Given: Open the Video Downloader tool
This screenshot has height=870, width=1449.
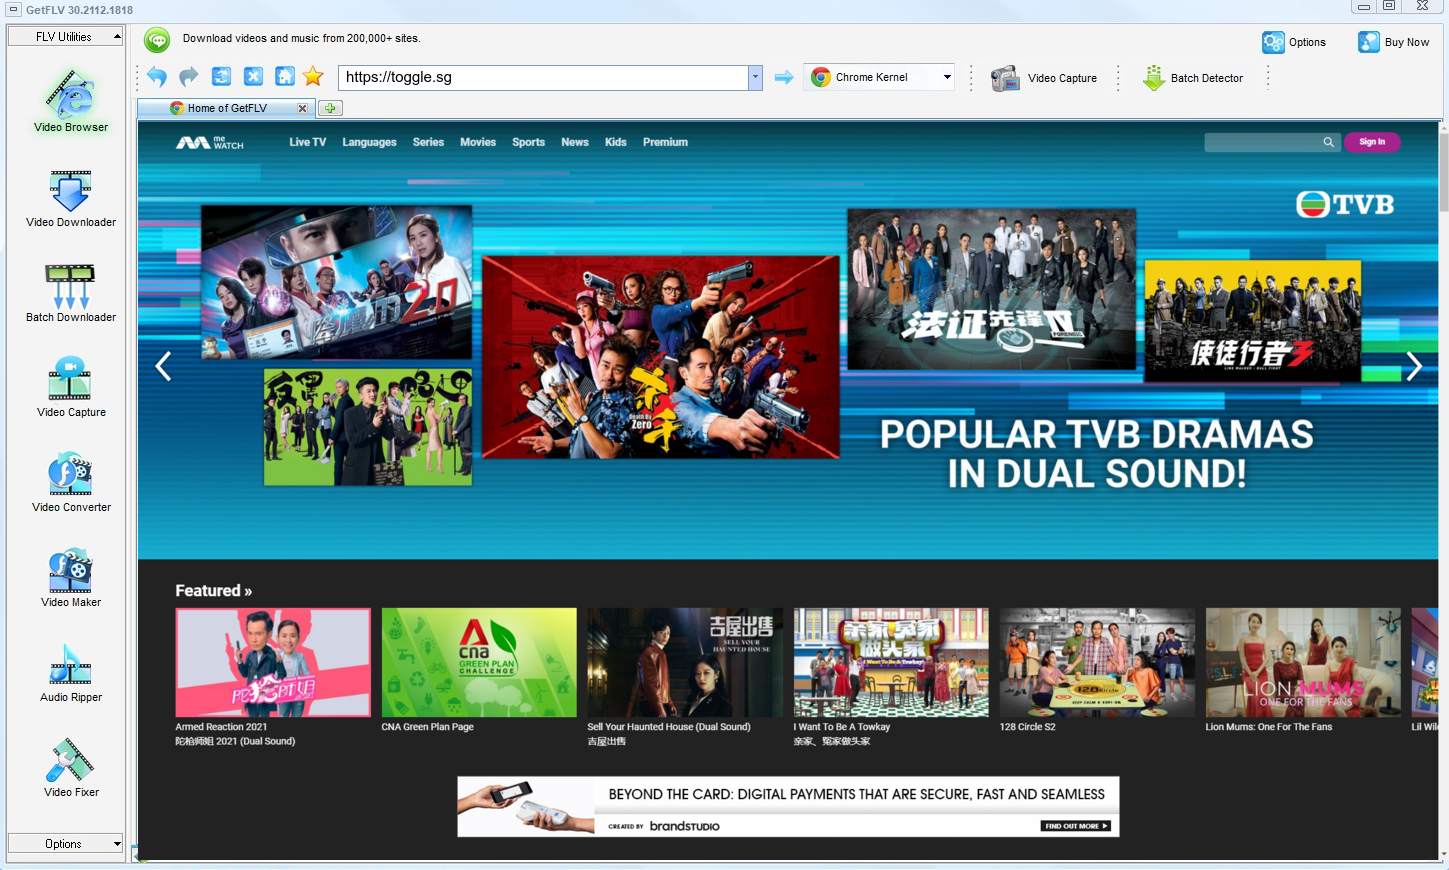Looking at the screenshot, I should [x=70, y=198].
